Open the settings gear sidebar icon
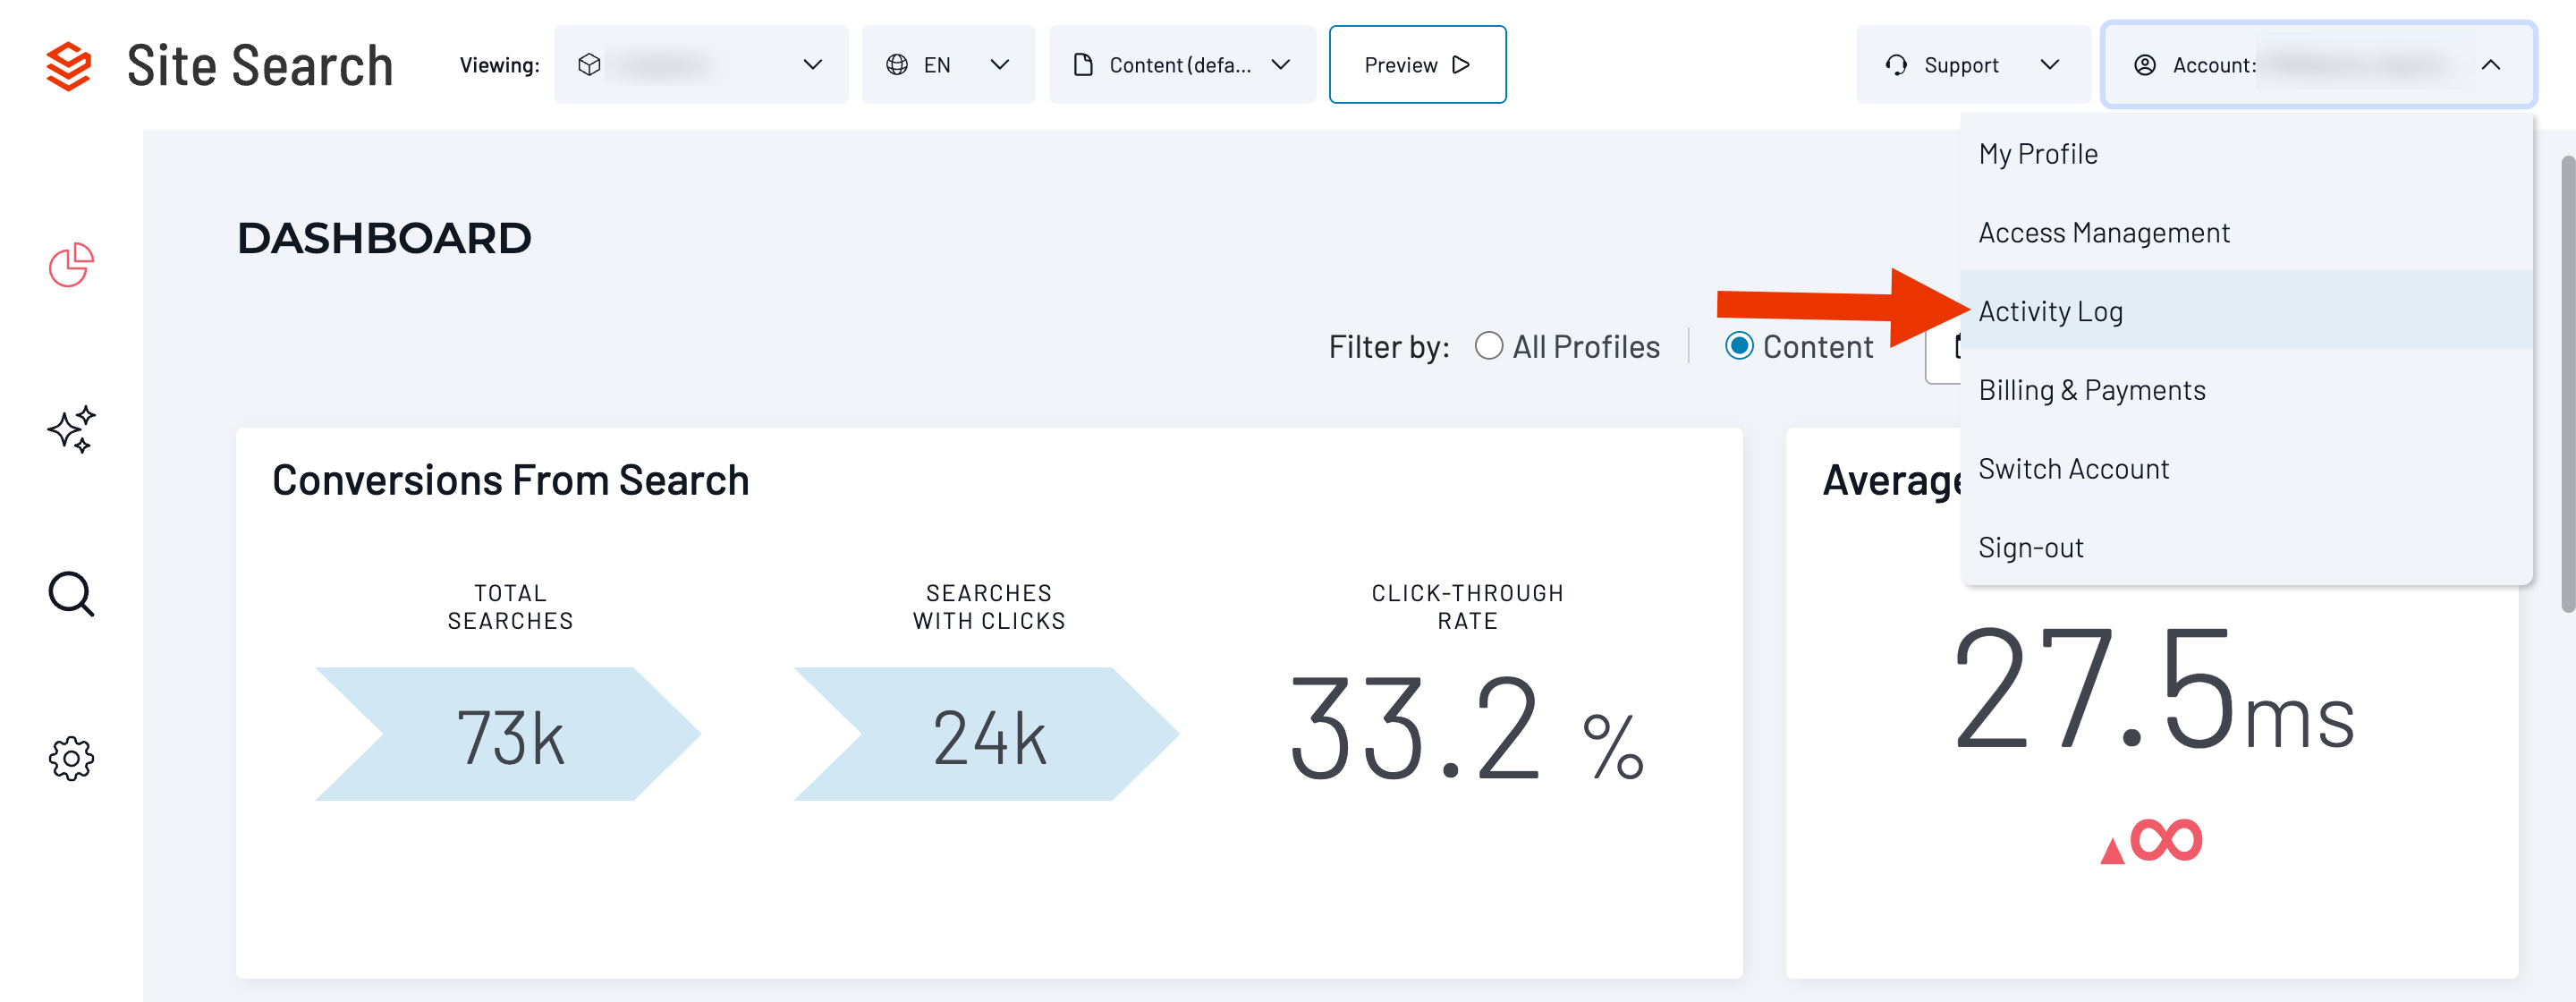 click(x=71, y=759)
